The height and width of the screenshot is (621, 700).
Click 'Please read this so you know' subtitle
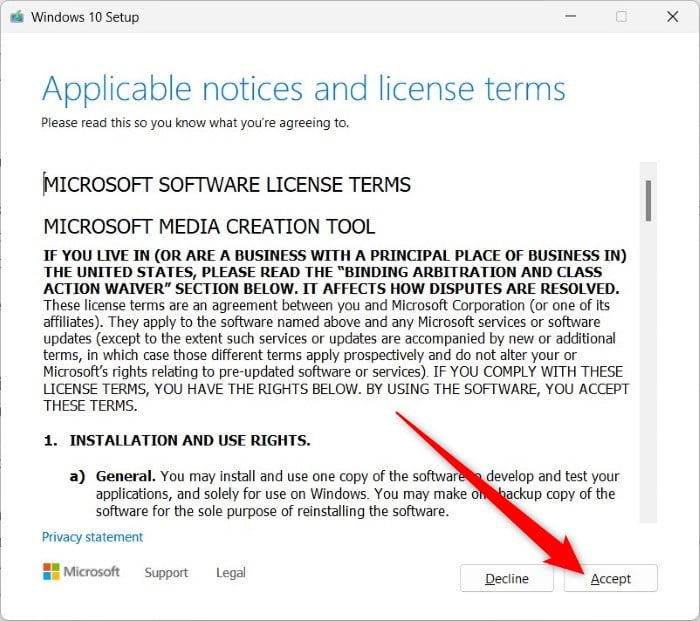pos(195,122)
